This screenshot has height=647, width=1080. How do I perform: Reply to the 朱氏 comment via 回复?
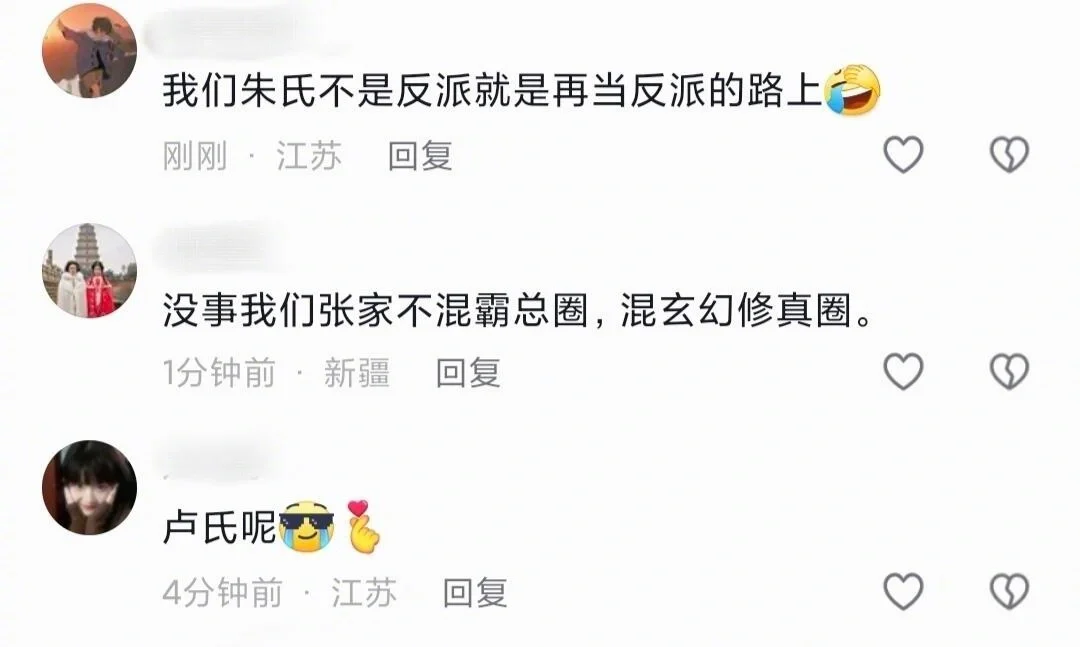[x=419, y=156]
